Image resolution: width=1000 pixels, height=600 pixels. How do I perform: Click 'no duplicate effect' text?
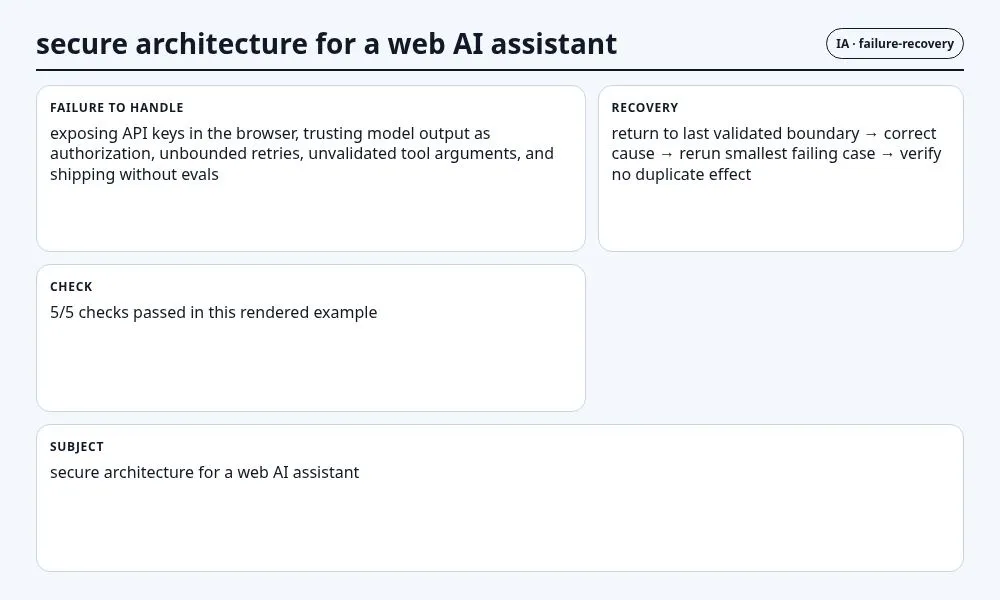point(681,175)
